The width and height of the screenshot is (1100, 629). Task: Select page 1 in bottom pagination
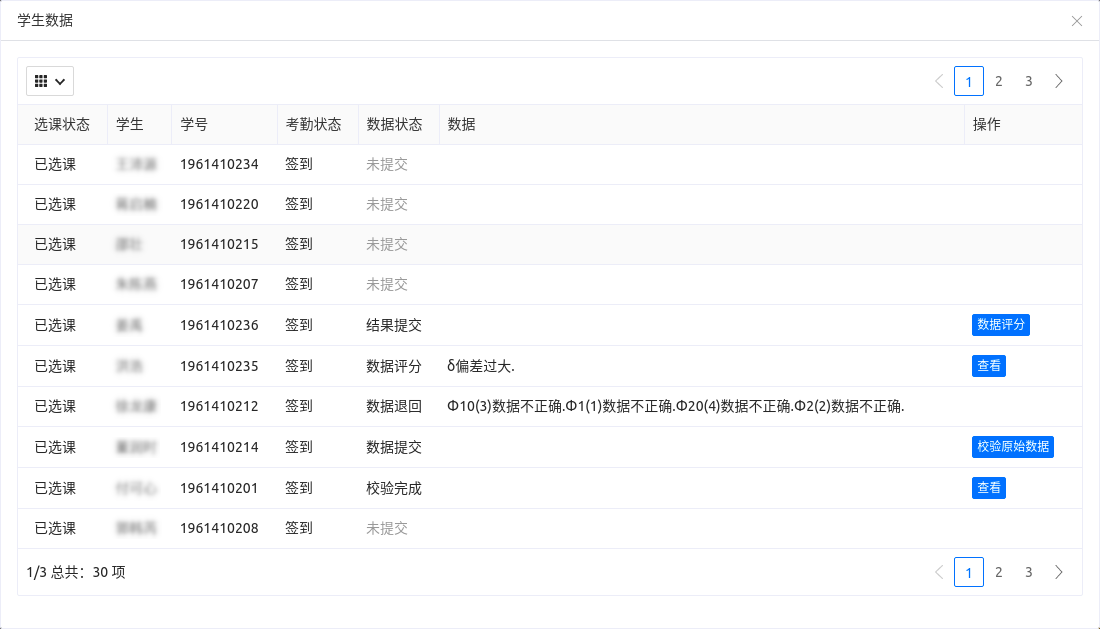click(968, 572)
